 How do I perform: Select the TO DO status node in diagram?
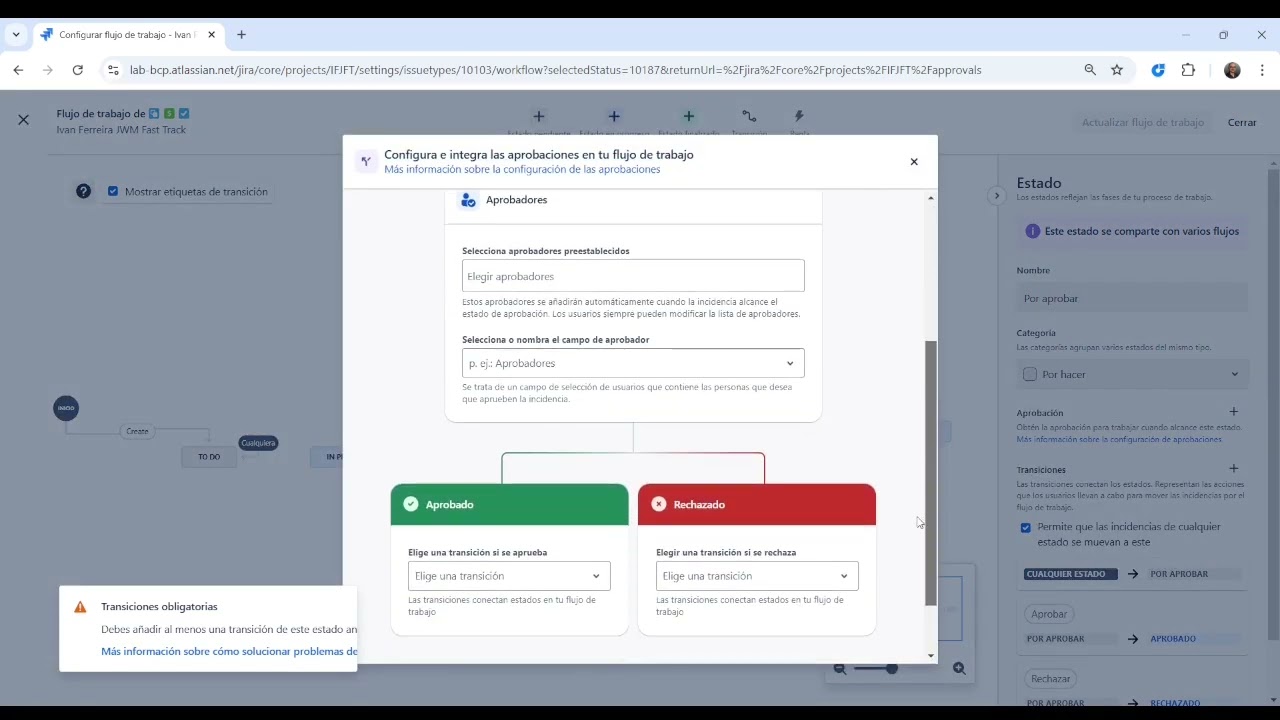208,457
